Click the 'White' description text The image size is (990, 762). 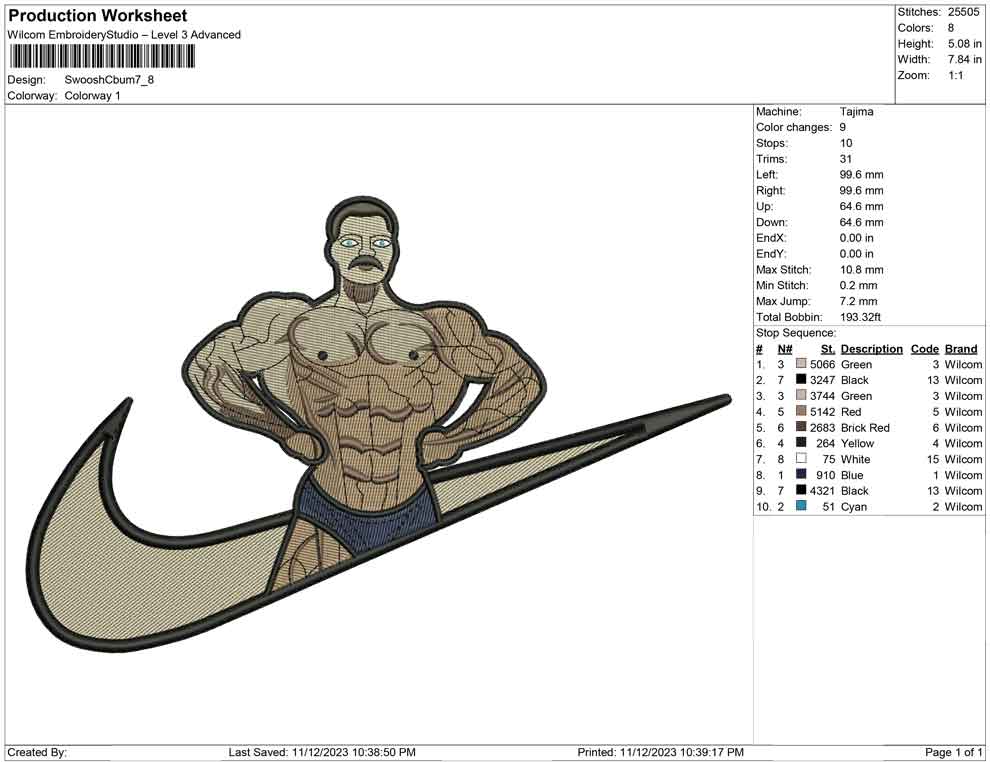pos(856,459)
